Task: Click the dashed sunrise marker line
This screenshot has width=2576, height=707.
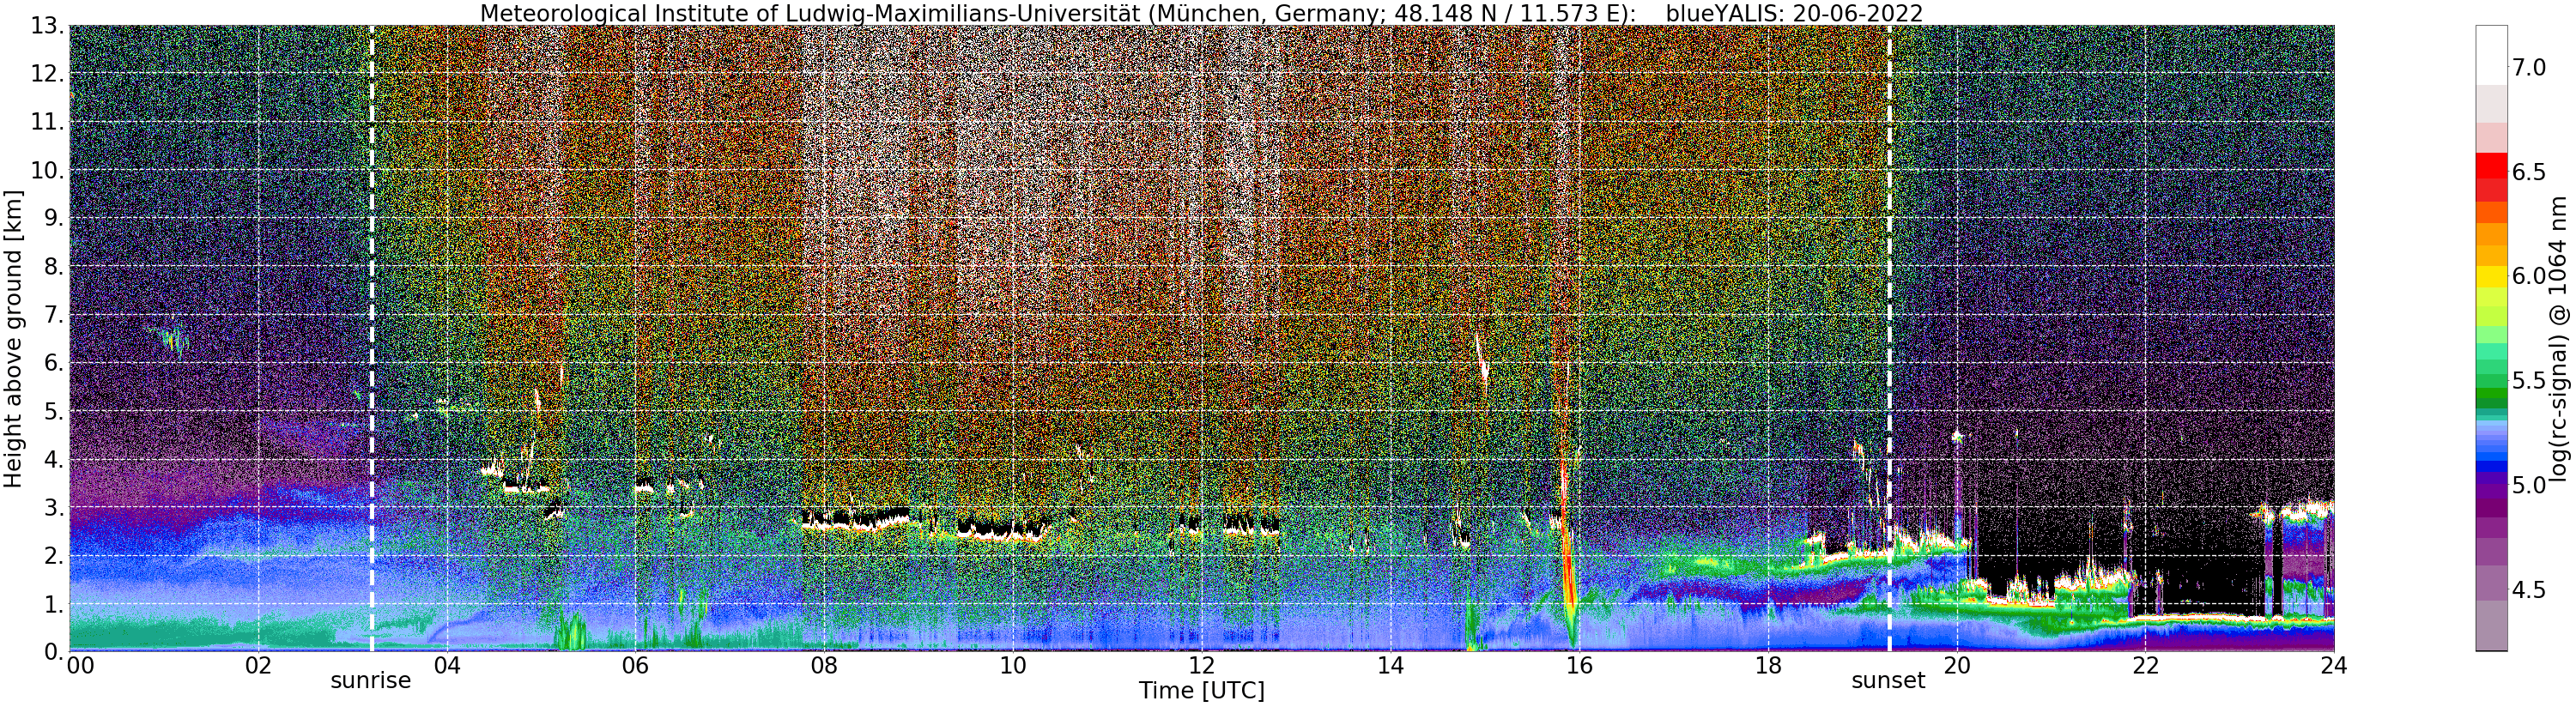Action: [372, 338]
